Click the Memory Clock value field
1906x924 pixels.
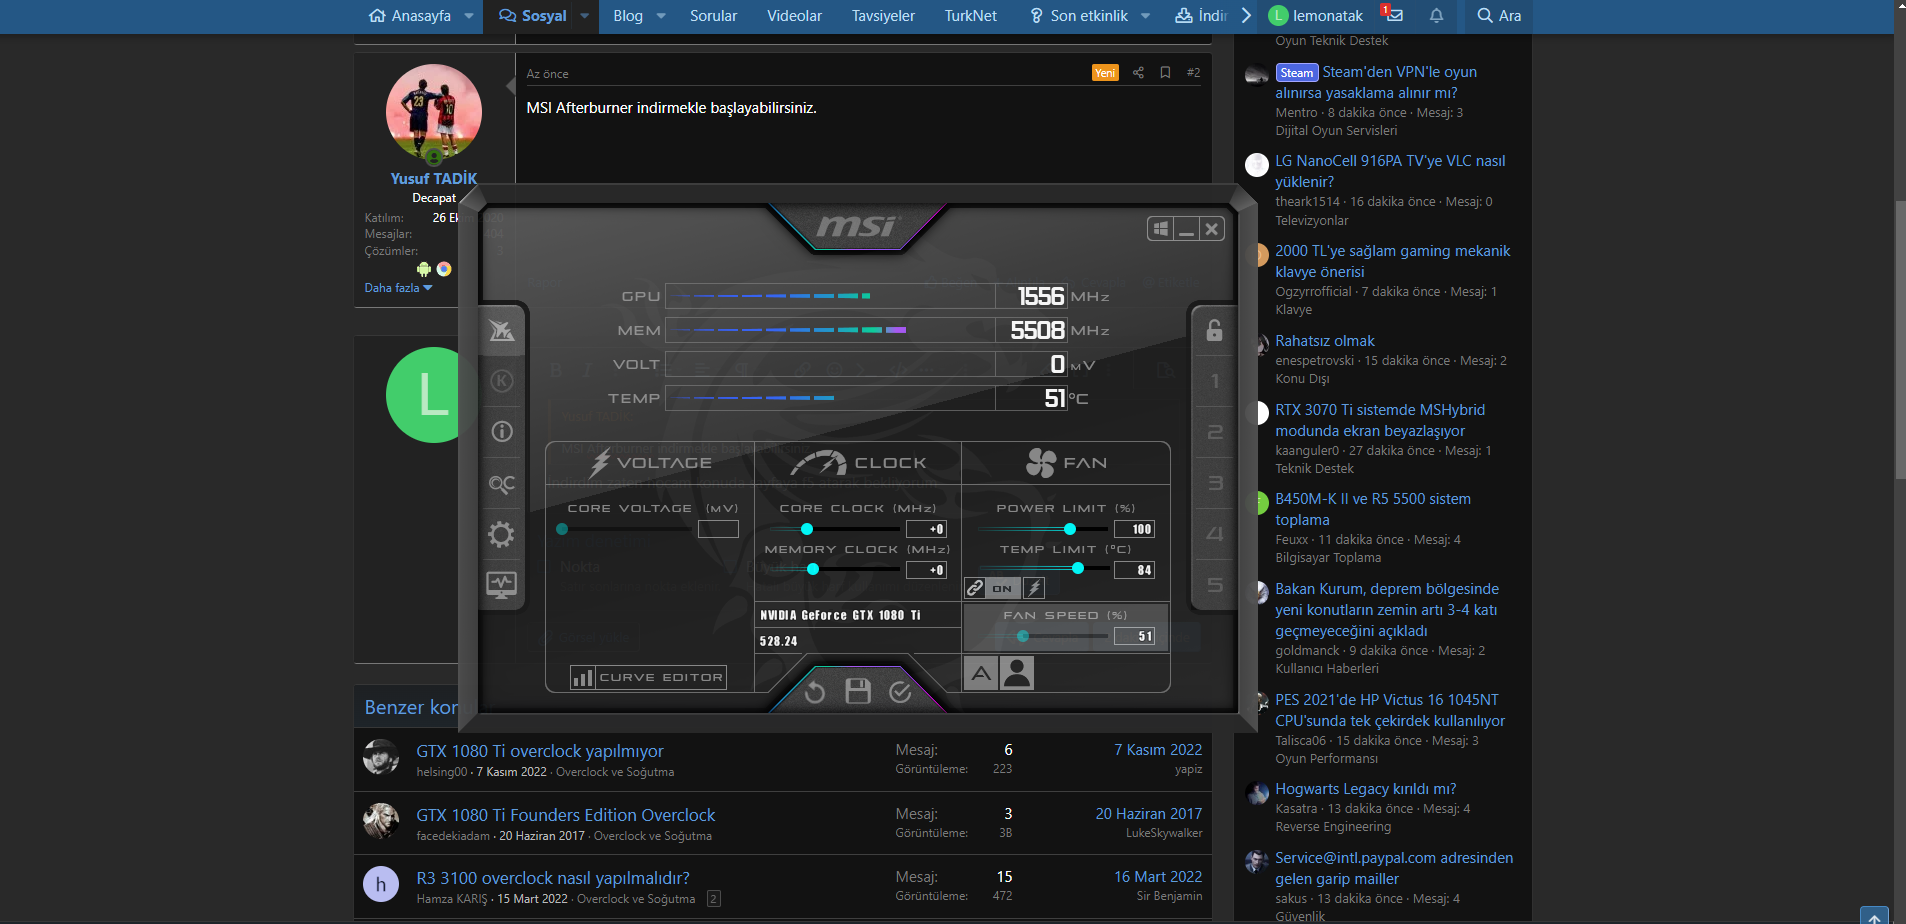click(x=926, y=570)
